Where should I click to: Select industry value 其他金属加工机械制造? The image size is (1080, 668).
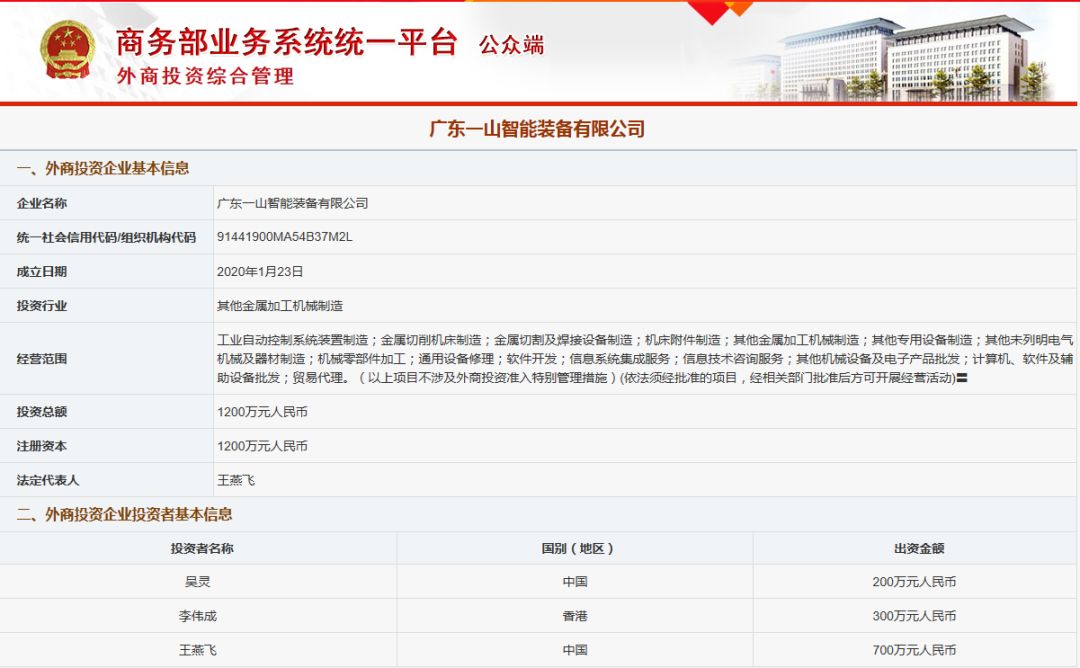point(280,306)
